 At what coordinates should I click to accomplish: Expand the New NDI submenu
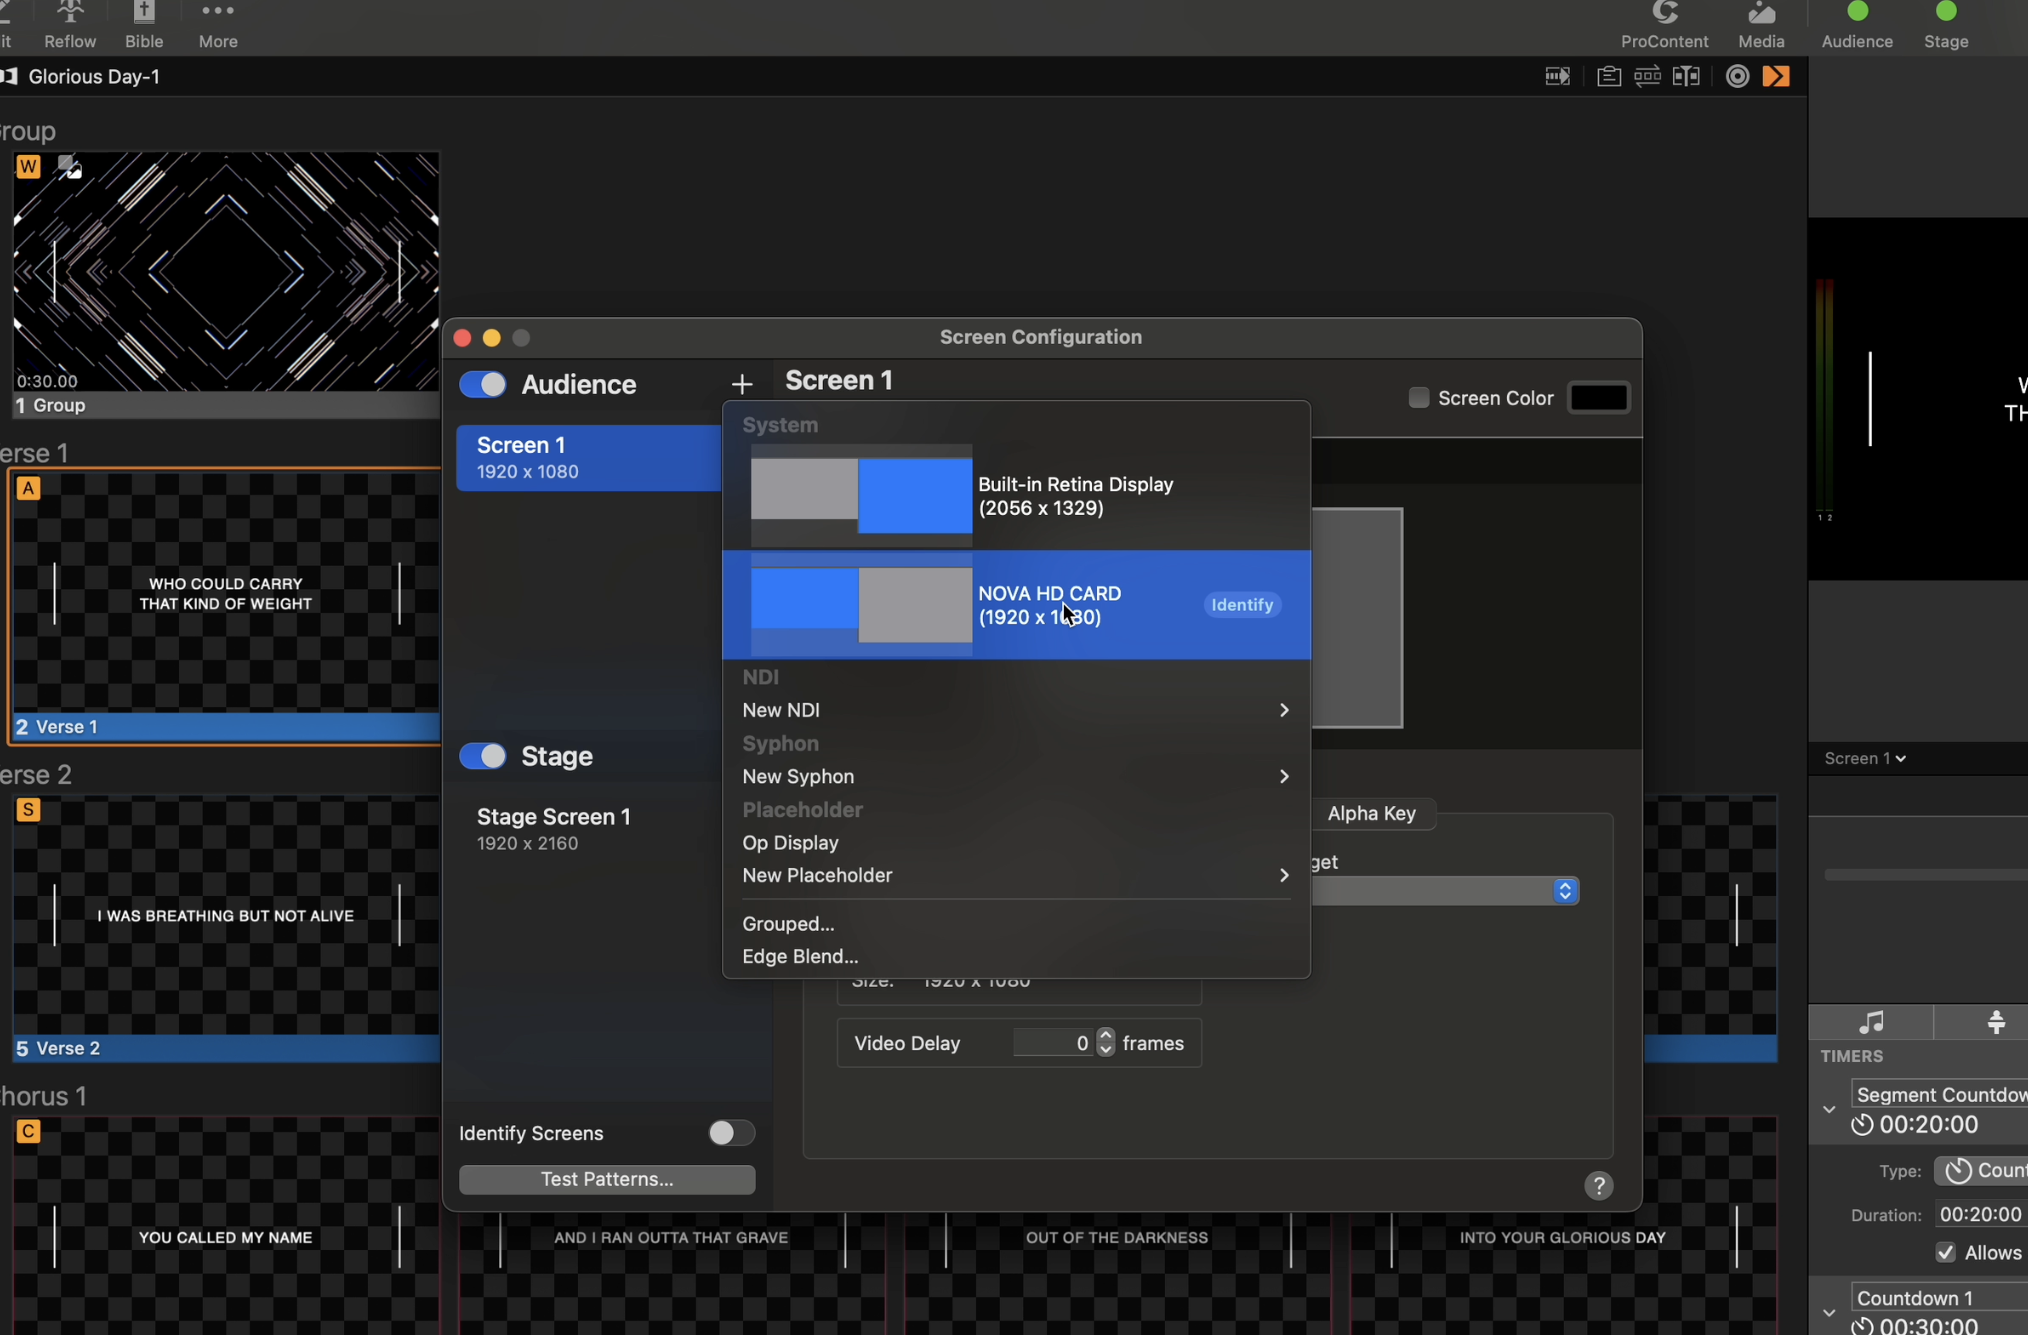click(1016, 710)
